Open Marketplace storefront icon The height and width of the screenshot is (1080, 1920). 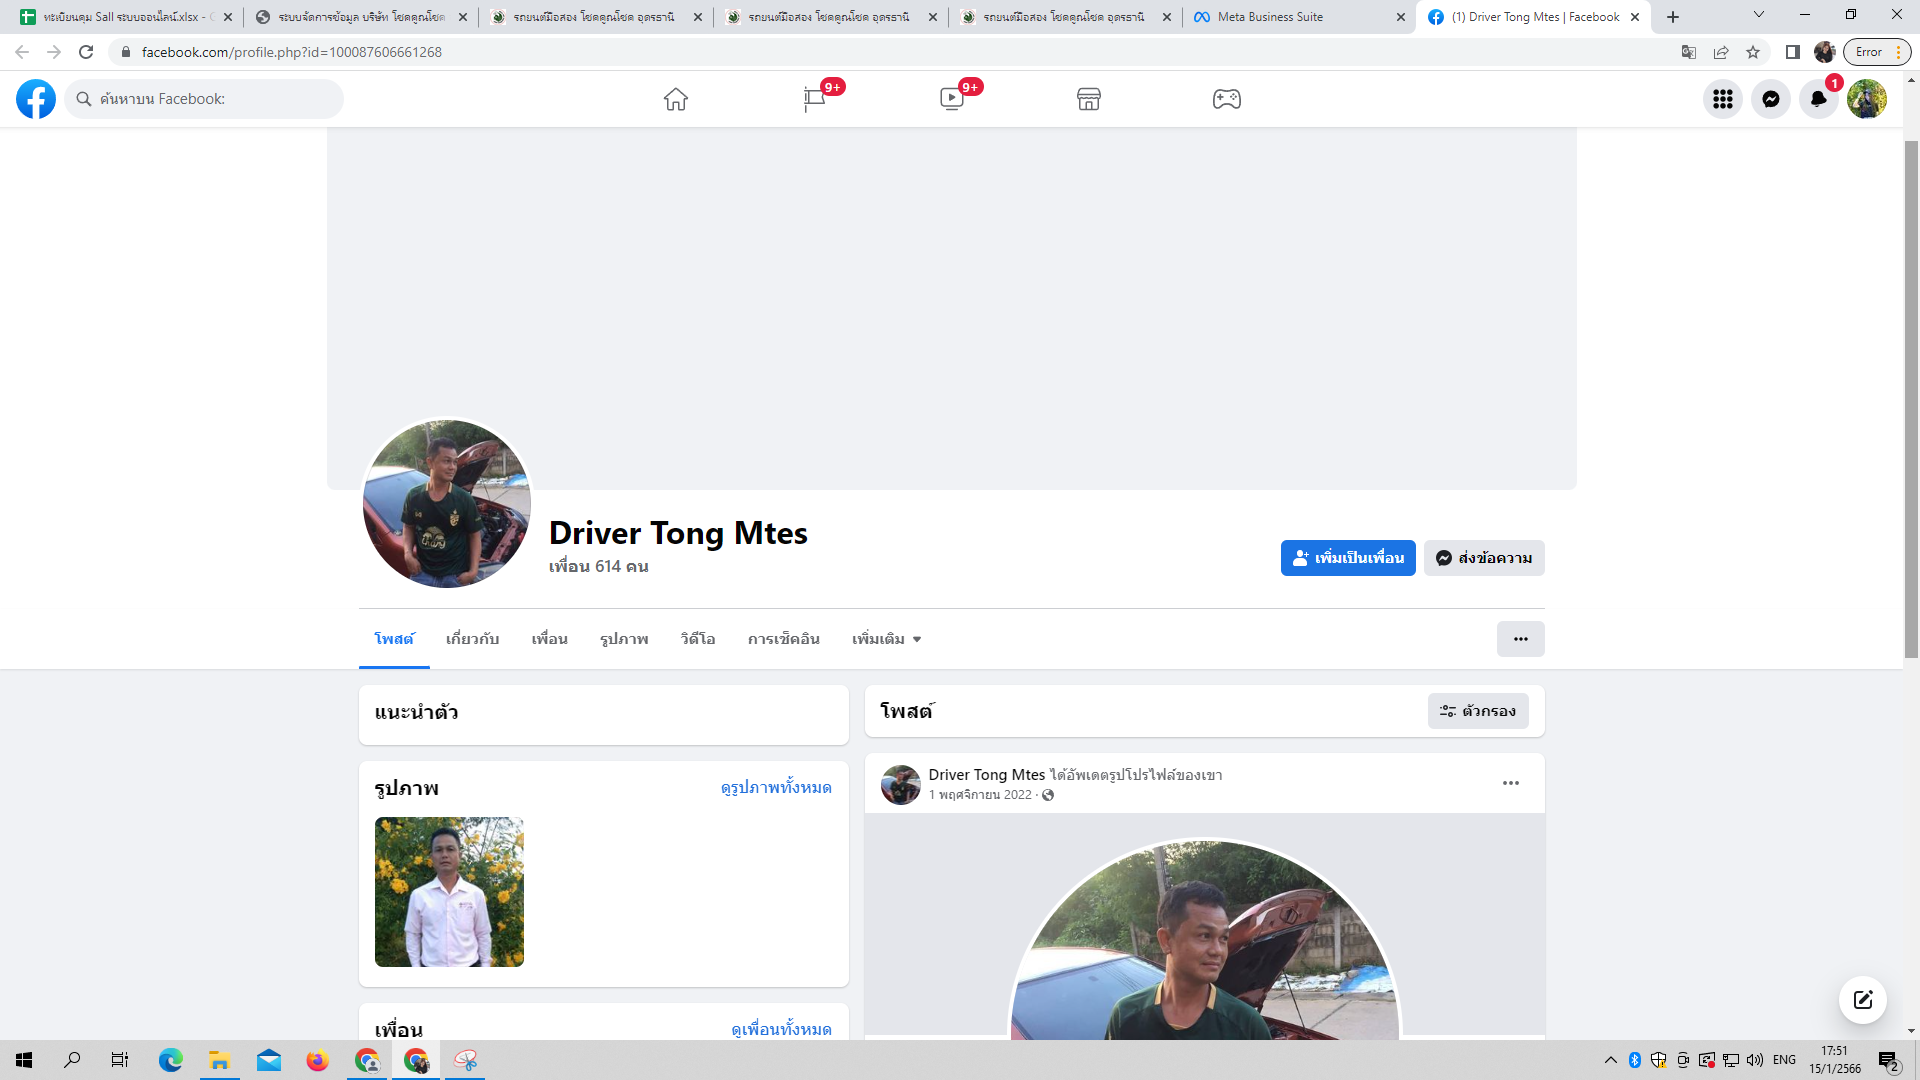click(1089, 99)
